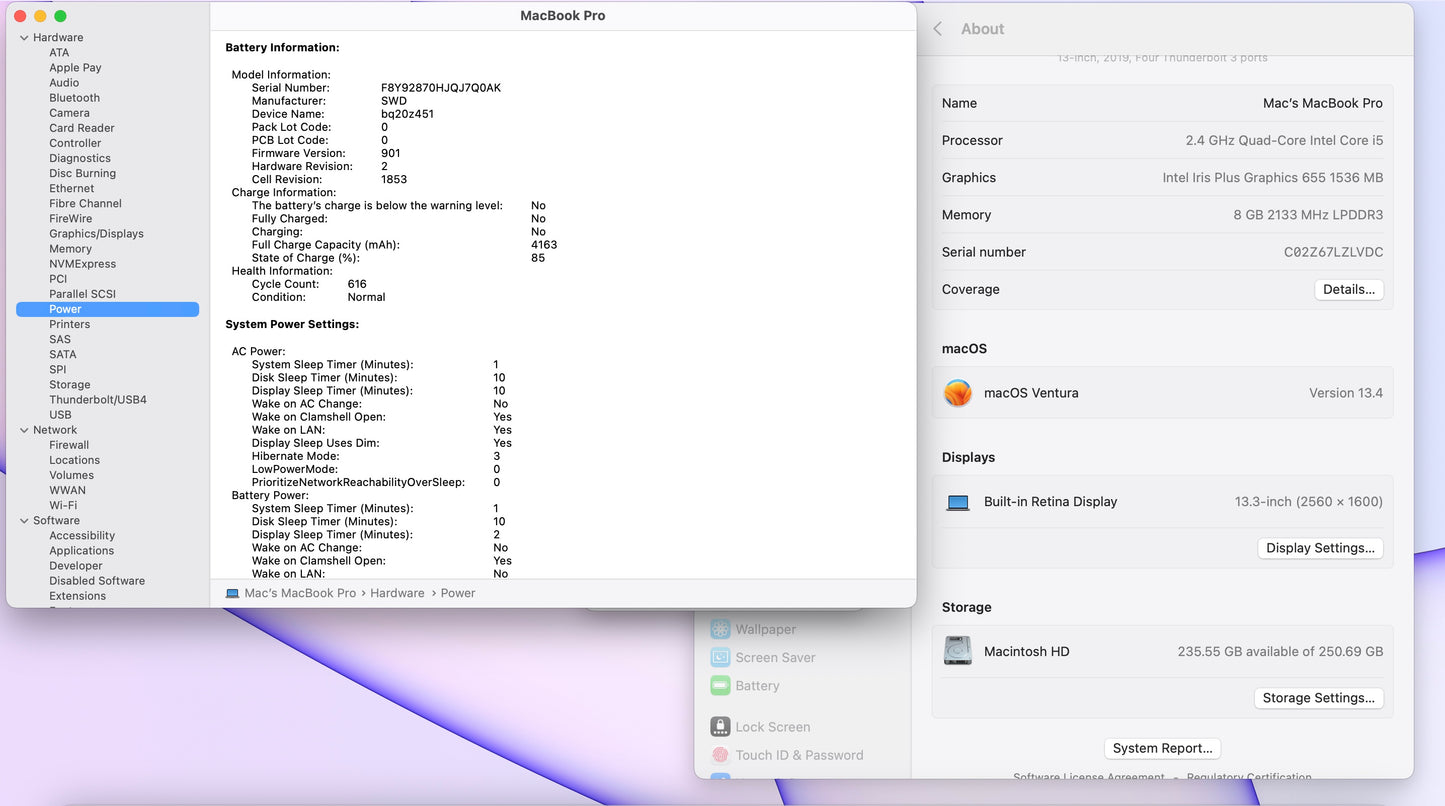Click the Storage Settings button

1318,698
